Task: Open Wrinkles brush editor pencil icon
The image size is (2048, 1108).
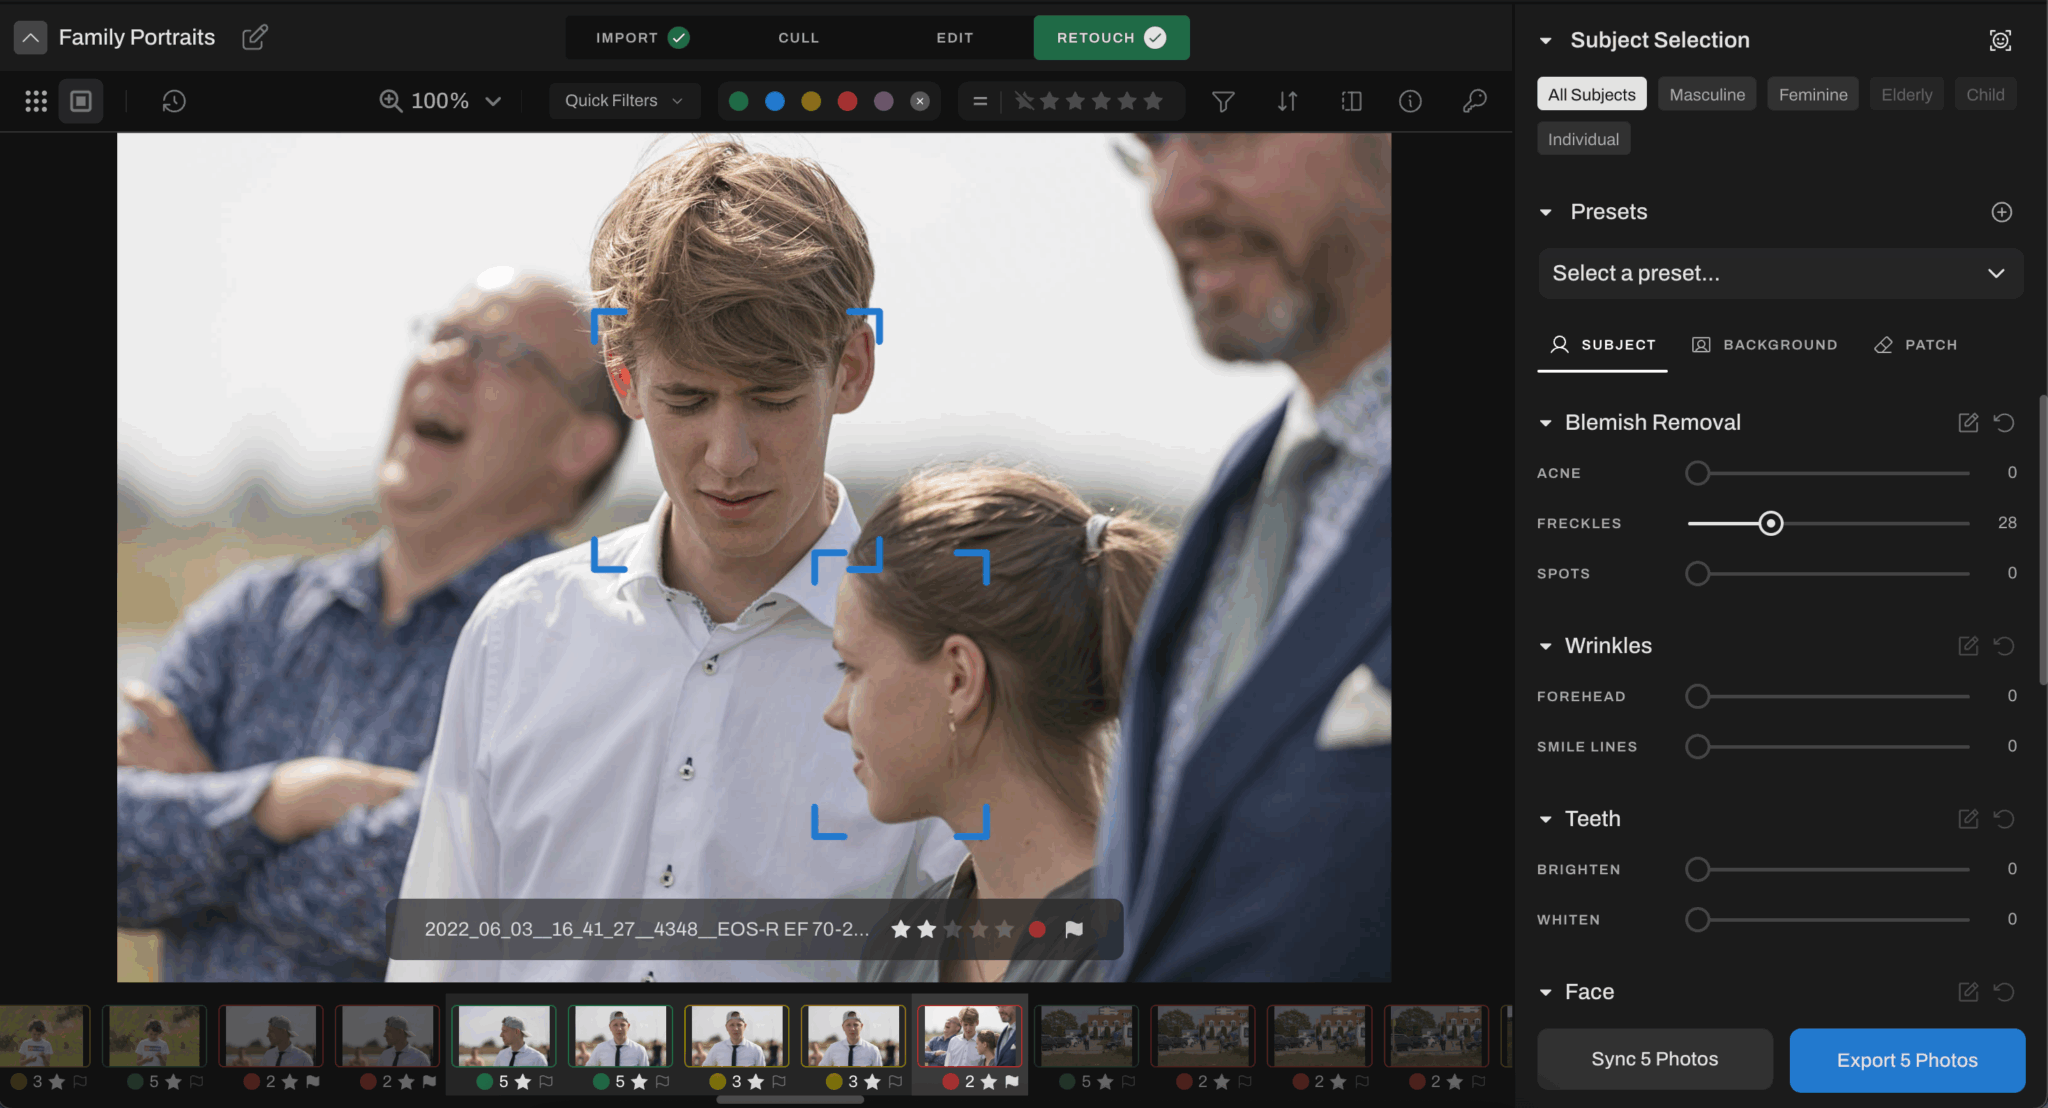Action: pyautogui.click(x=1969, y=645)
